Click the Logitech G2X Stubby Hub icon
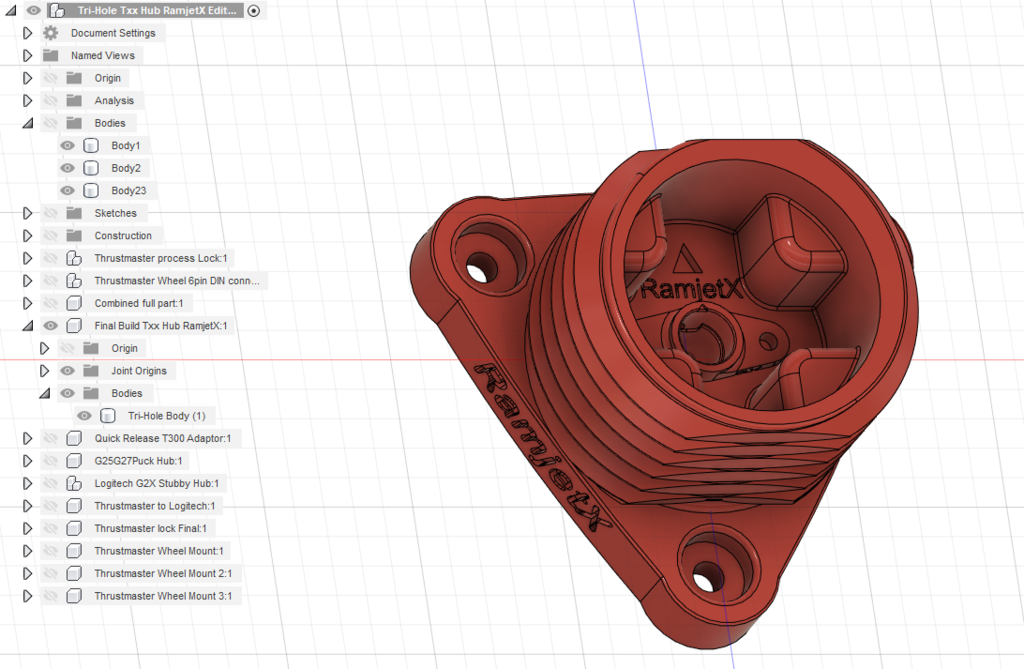The height and width of the screenshot is (669, 1024). click(74, 483)
